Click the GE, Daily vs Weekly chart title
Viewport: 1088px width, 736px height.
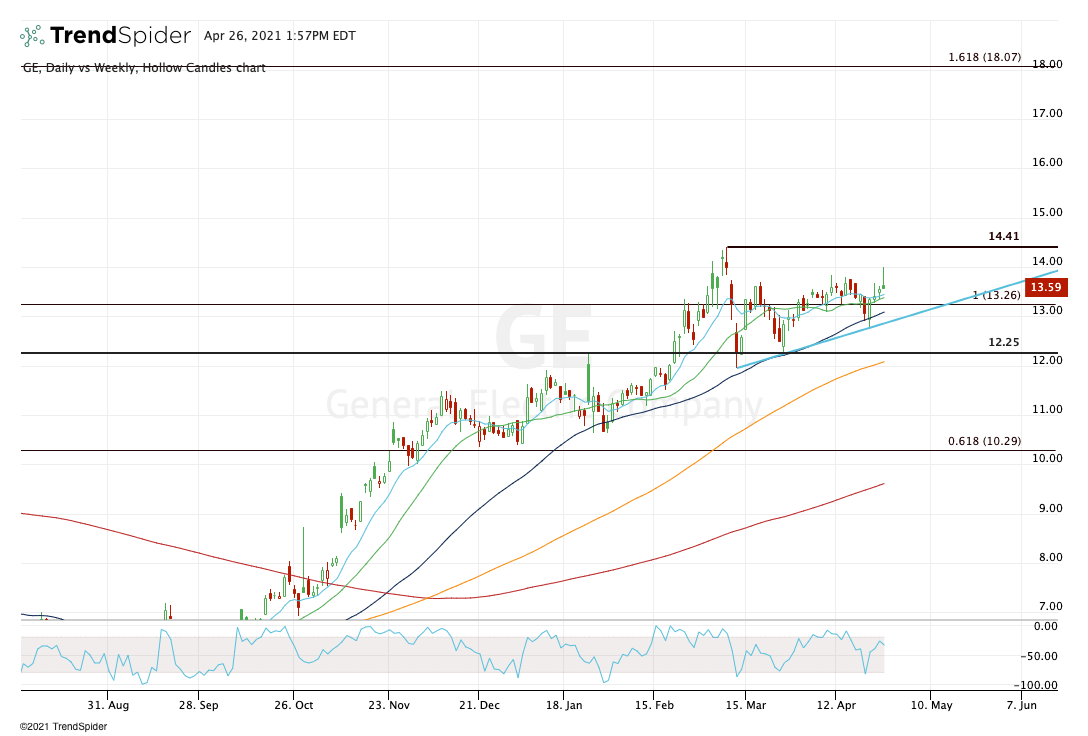pos(144,68)
